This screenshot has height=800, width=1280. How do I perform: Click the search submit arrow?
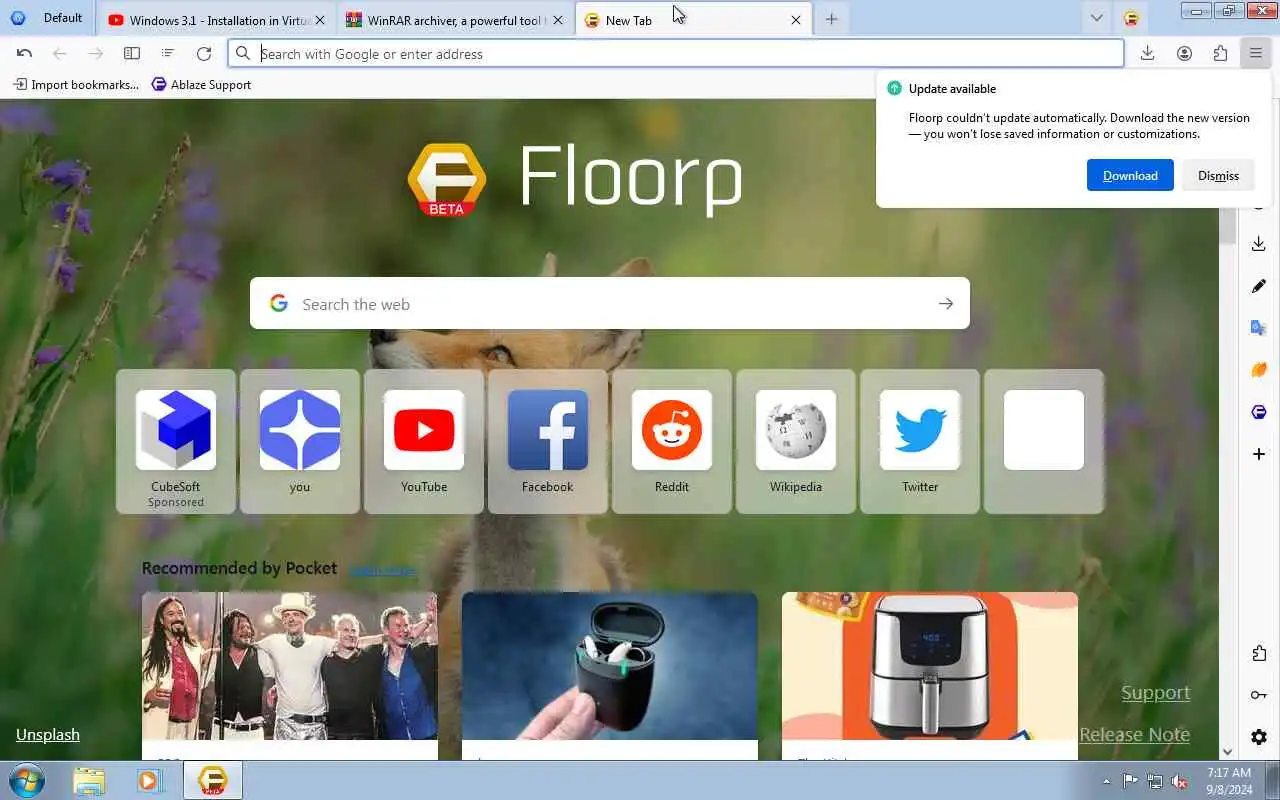pyautogui.click(x=946, y=303)
